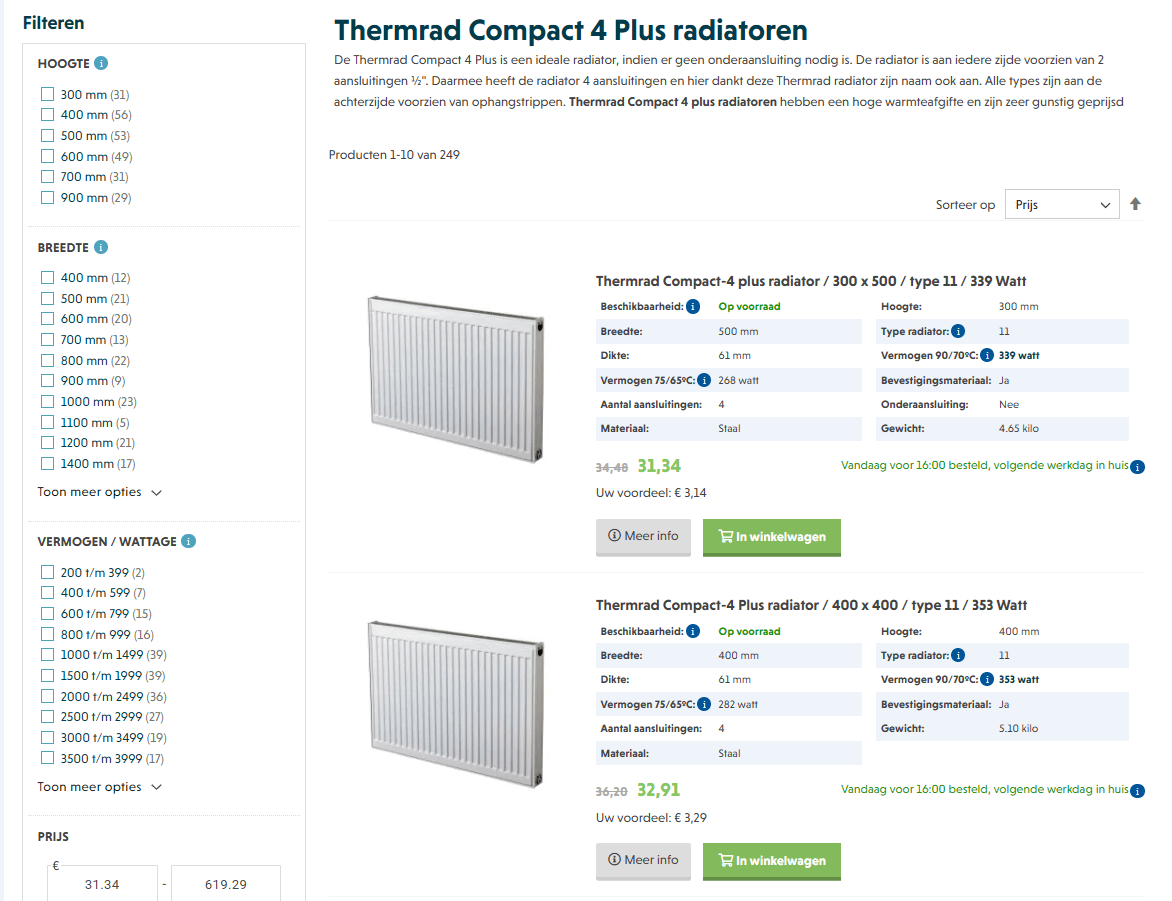Click Type radiator info icon of first product
1172x901 pixels.
pos(958,331)
